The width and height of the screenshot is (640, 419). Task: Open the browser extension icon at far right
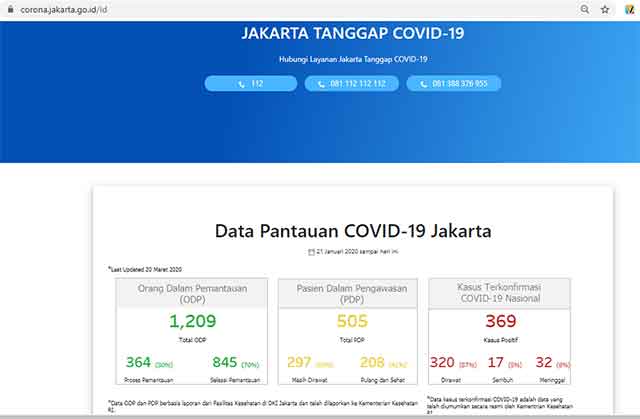pyautogui.click(x=629, y=9)
